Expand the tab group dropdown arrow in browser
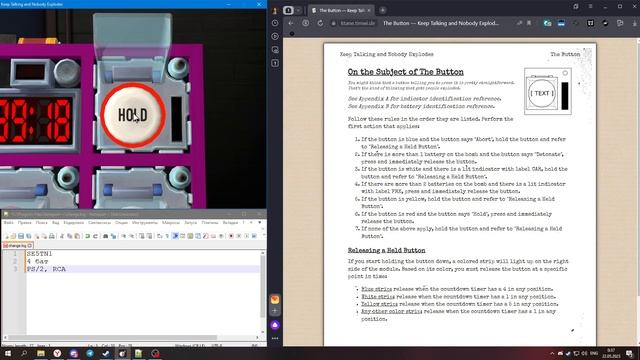 coord(298,10)
